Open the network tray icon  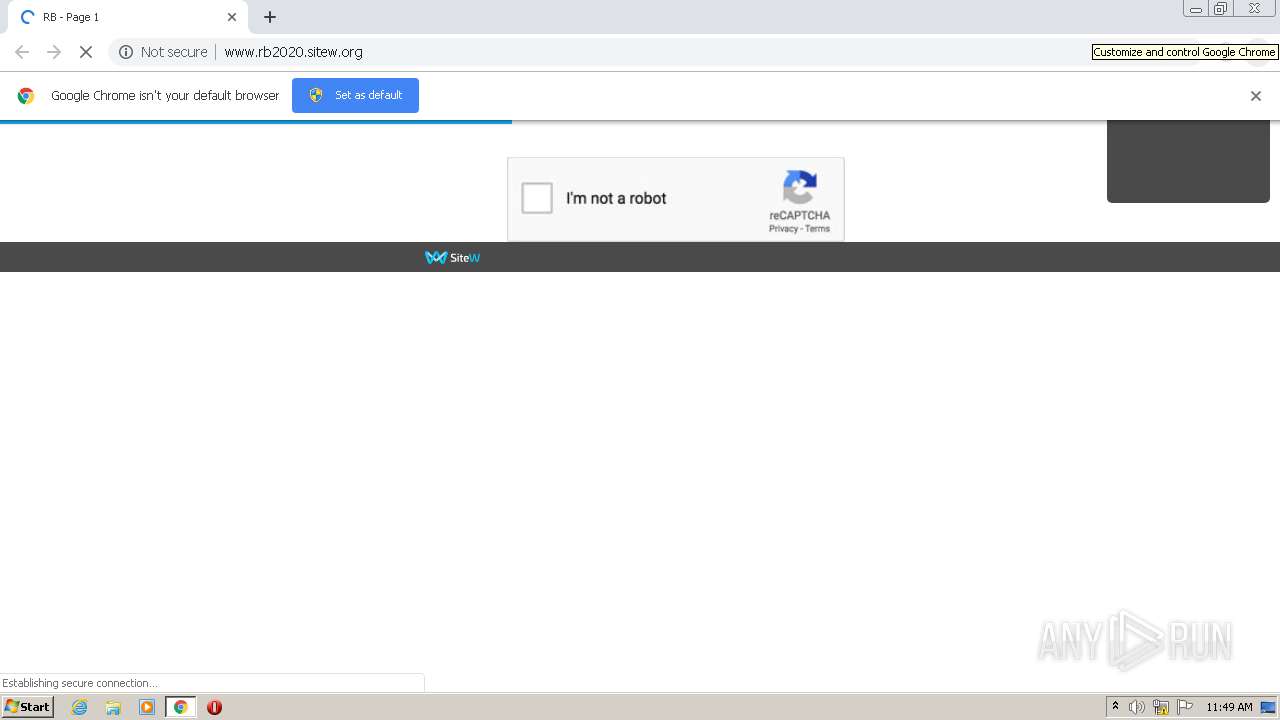[1161, 707]
